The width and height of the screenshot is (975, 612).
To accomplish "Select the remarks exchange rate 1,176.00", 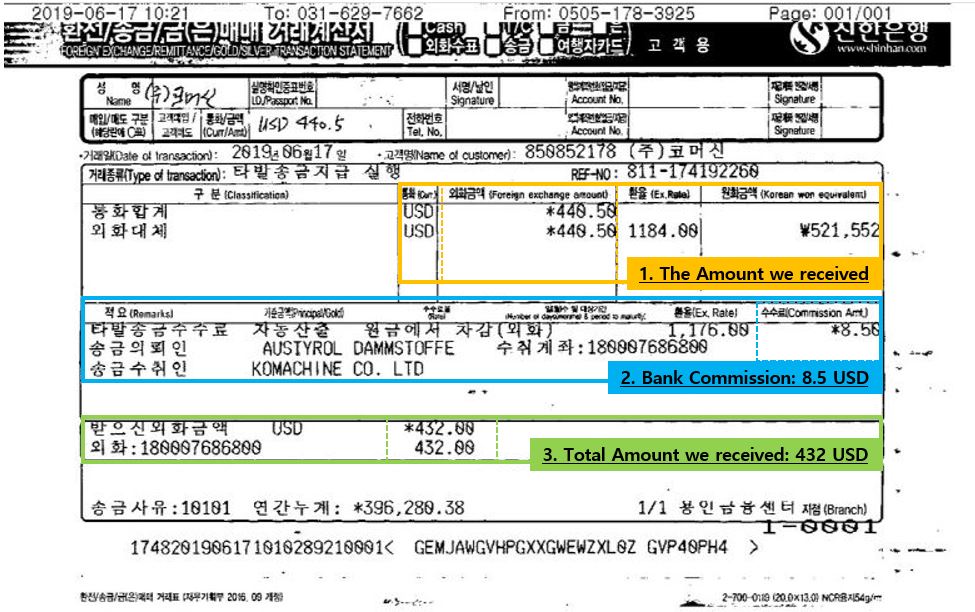I will click(708, 330).
